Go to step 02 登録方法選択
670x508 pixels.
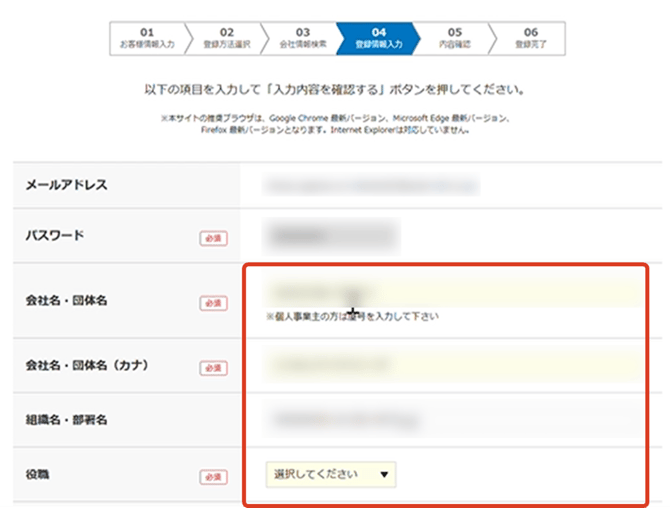[x=226, y=38]
